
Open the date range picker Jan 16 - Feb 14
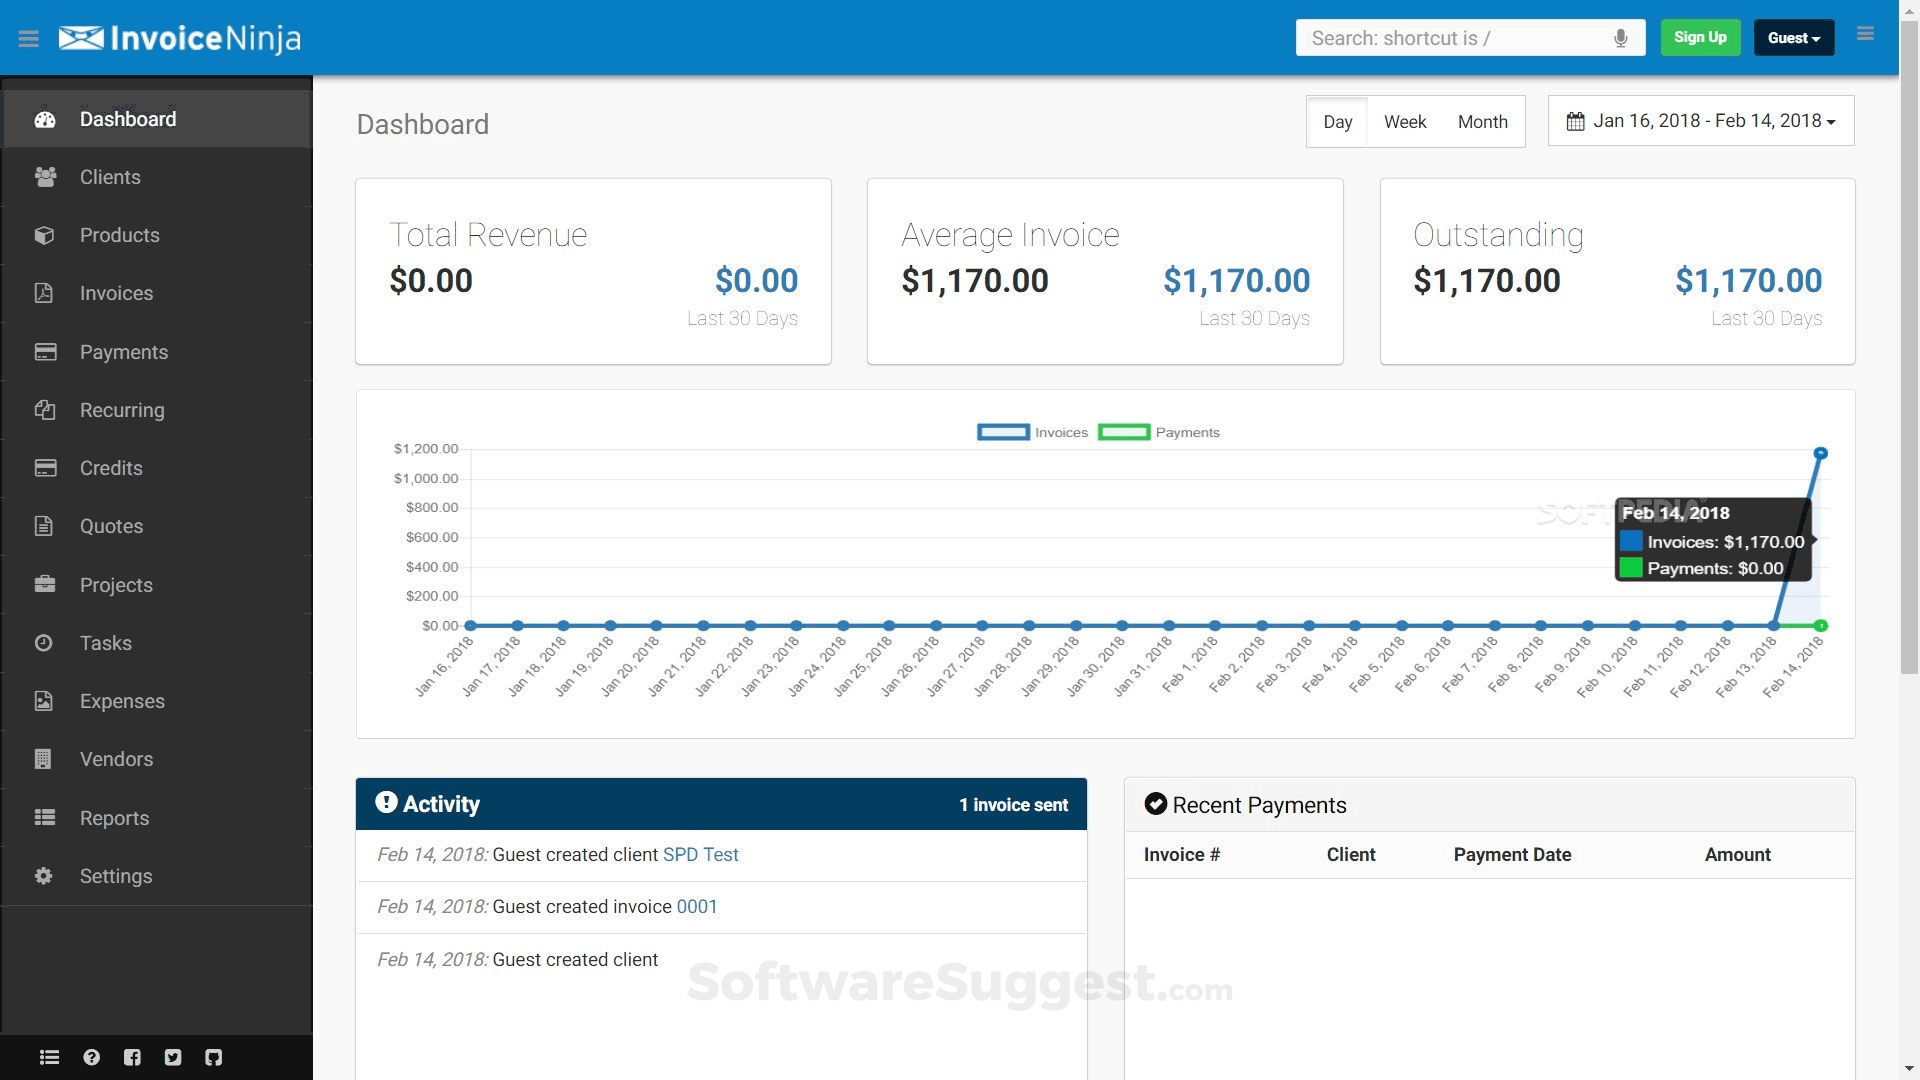[1700, 120]
